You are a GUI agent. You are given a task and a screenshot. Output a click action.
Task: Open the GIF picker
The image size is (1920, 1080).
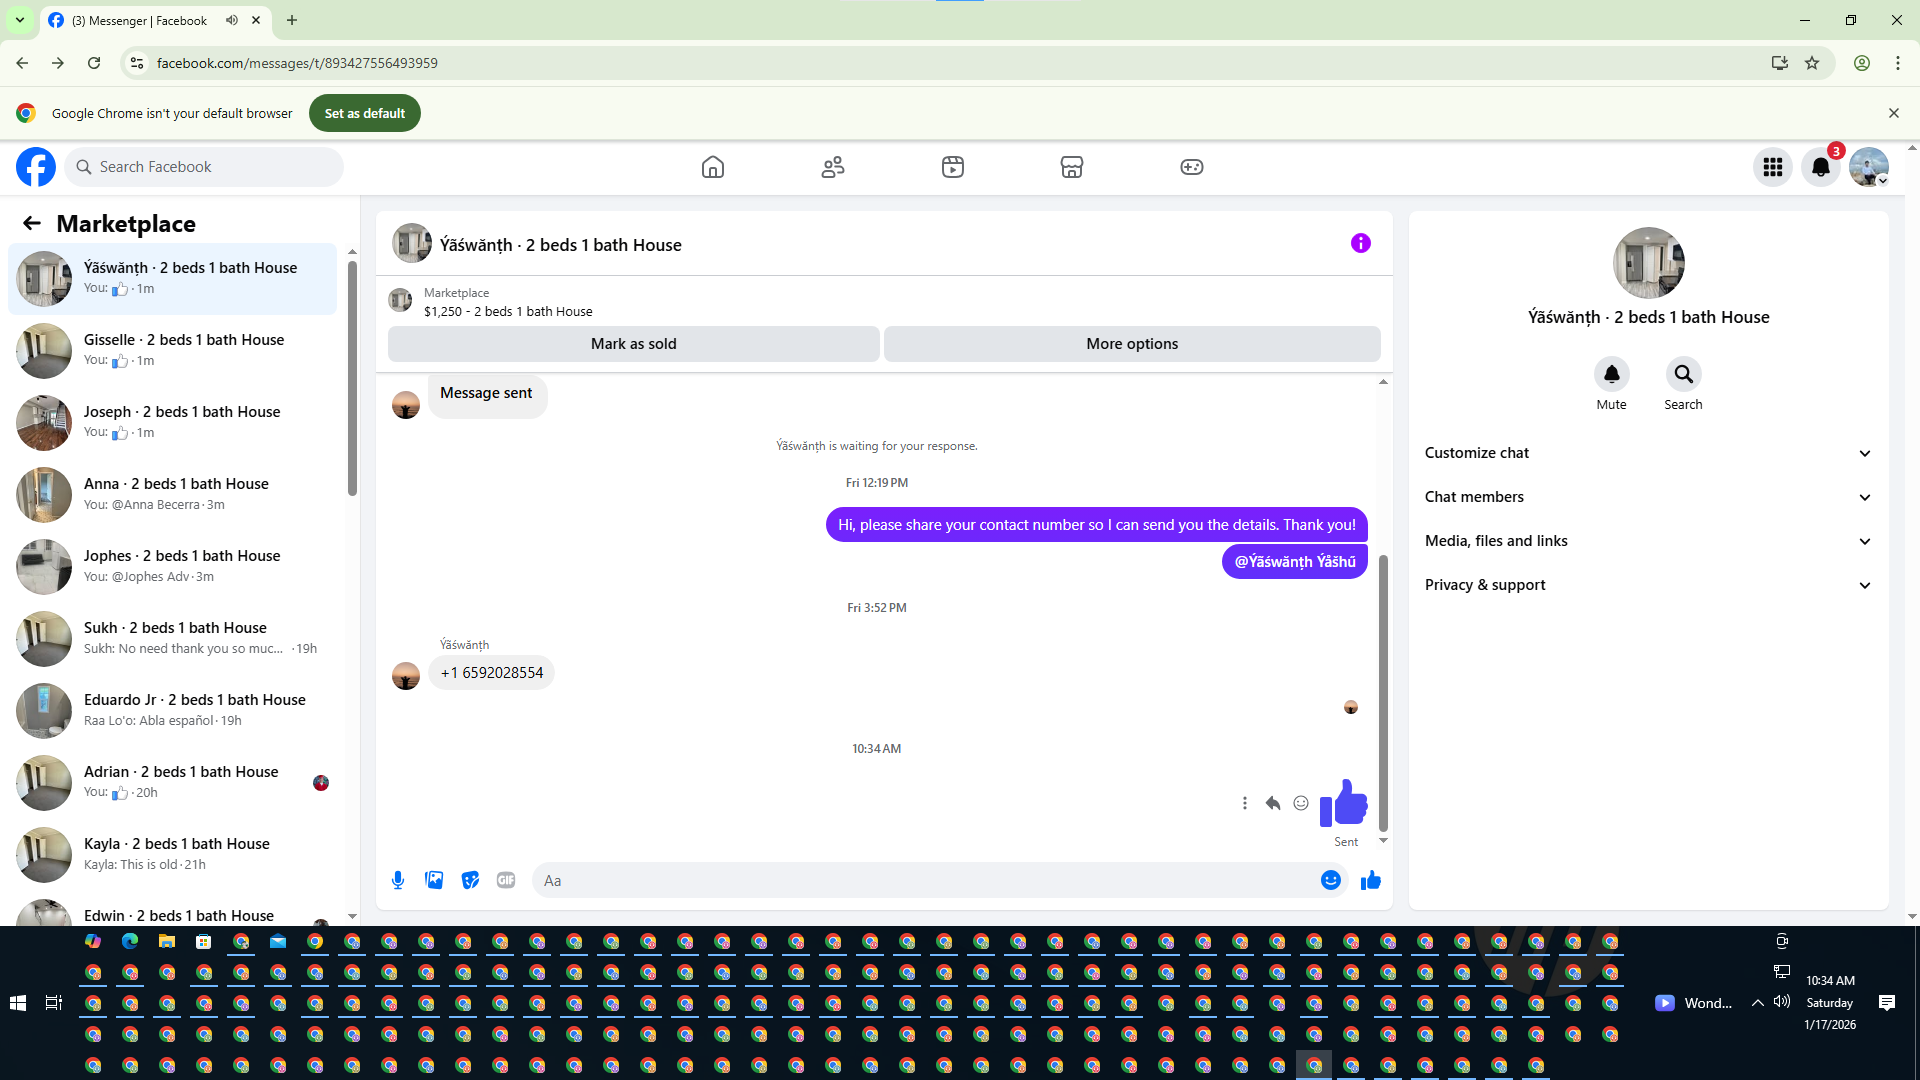coord(506,880)
